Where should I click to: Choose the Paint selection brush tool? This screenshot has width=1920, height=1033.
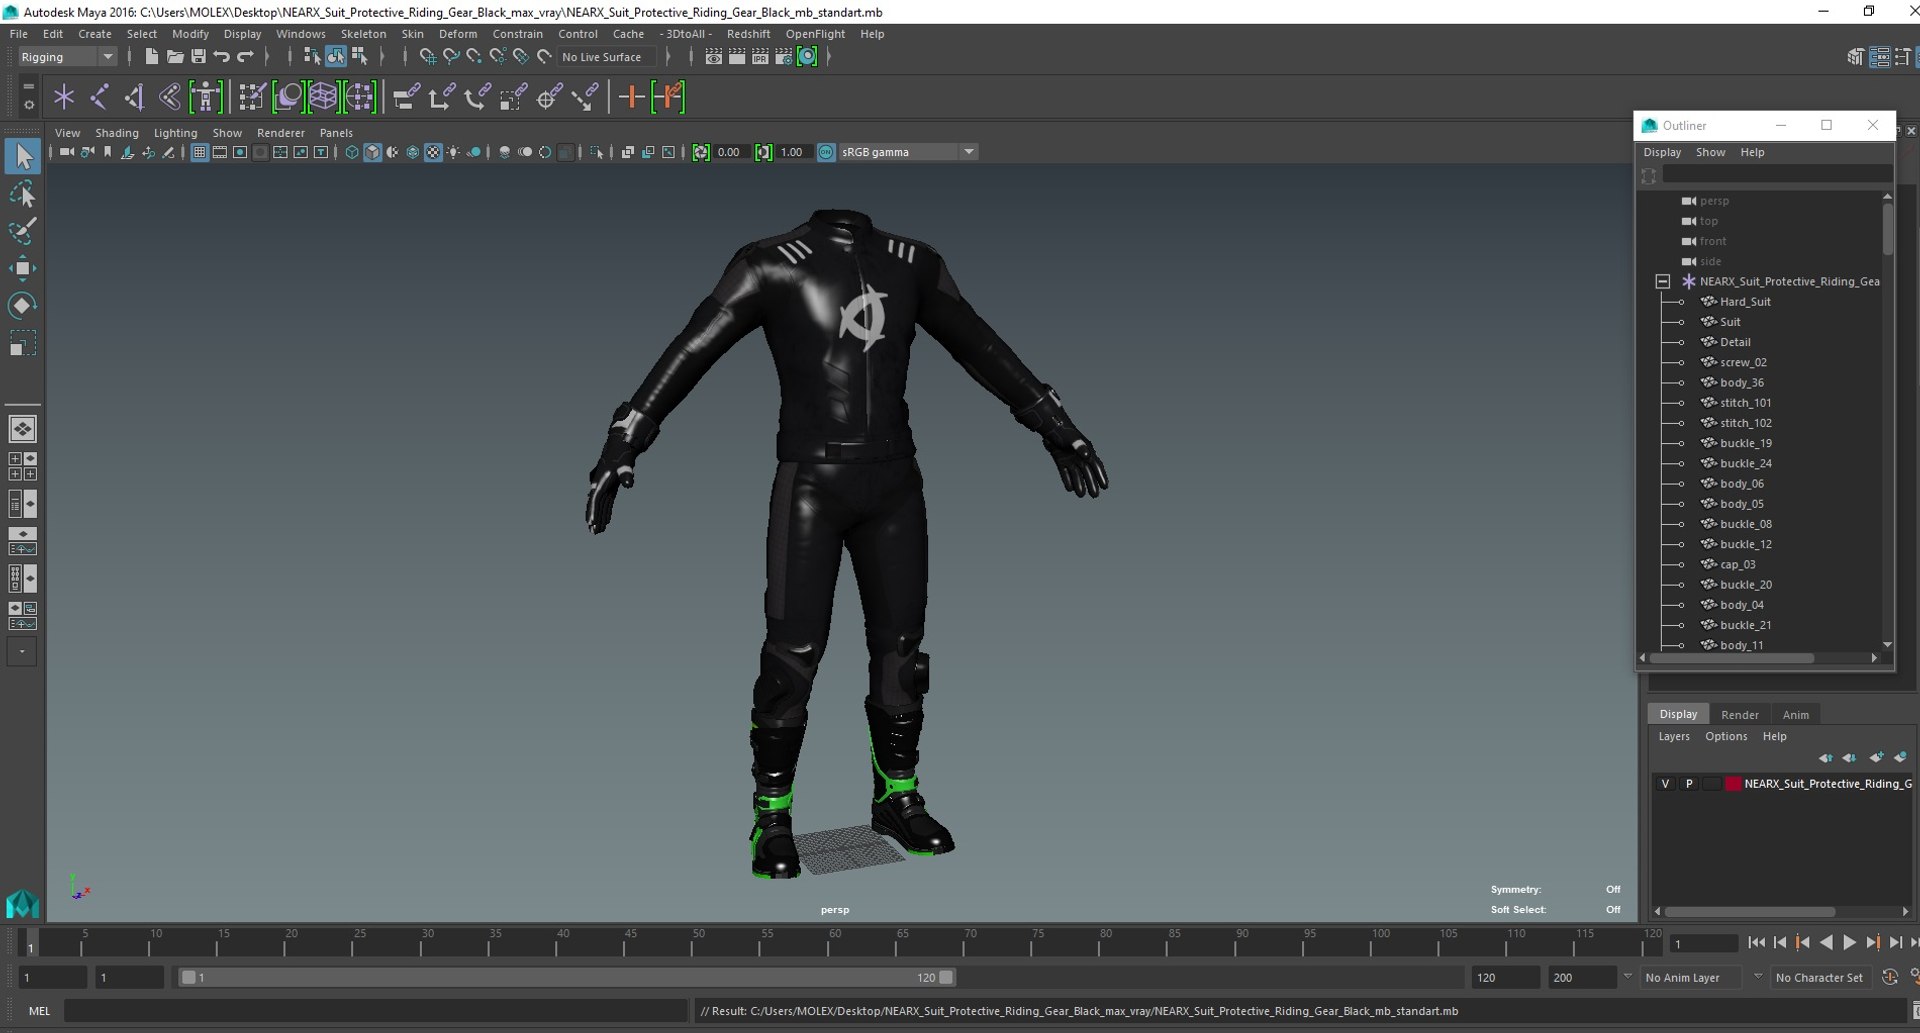23,231
